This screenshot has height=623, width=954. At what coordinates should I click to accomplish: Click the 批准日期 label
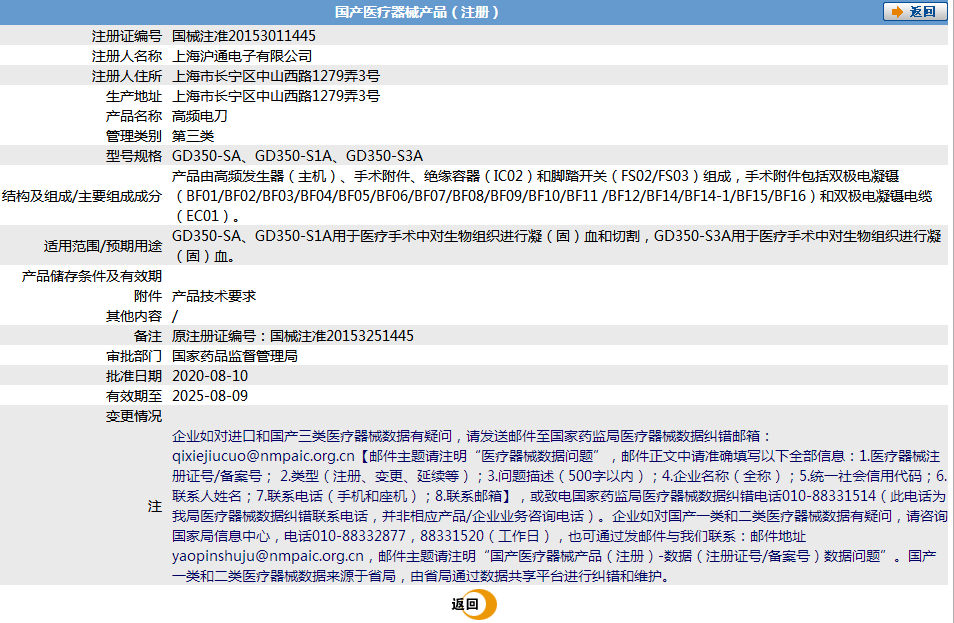point(134,376)
